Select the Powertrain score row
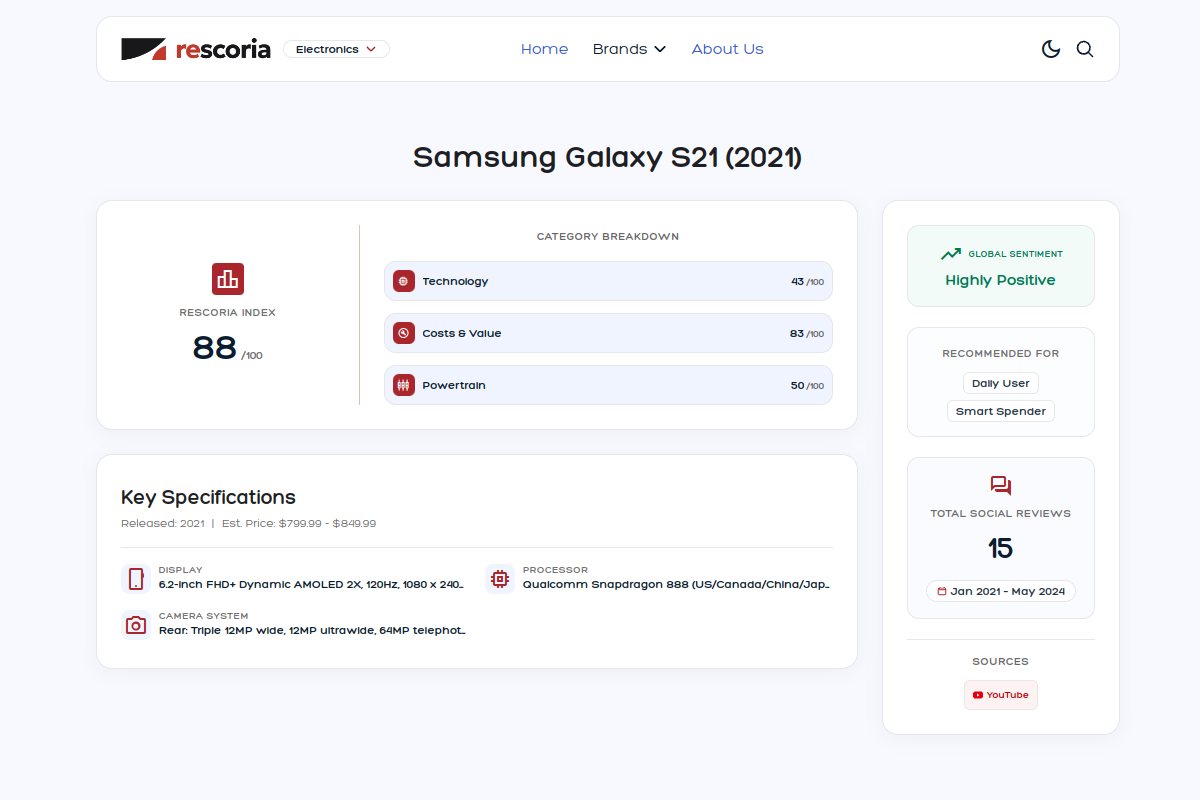The height and width of the screenshot is (800, 1200). [608, 385]
